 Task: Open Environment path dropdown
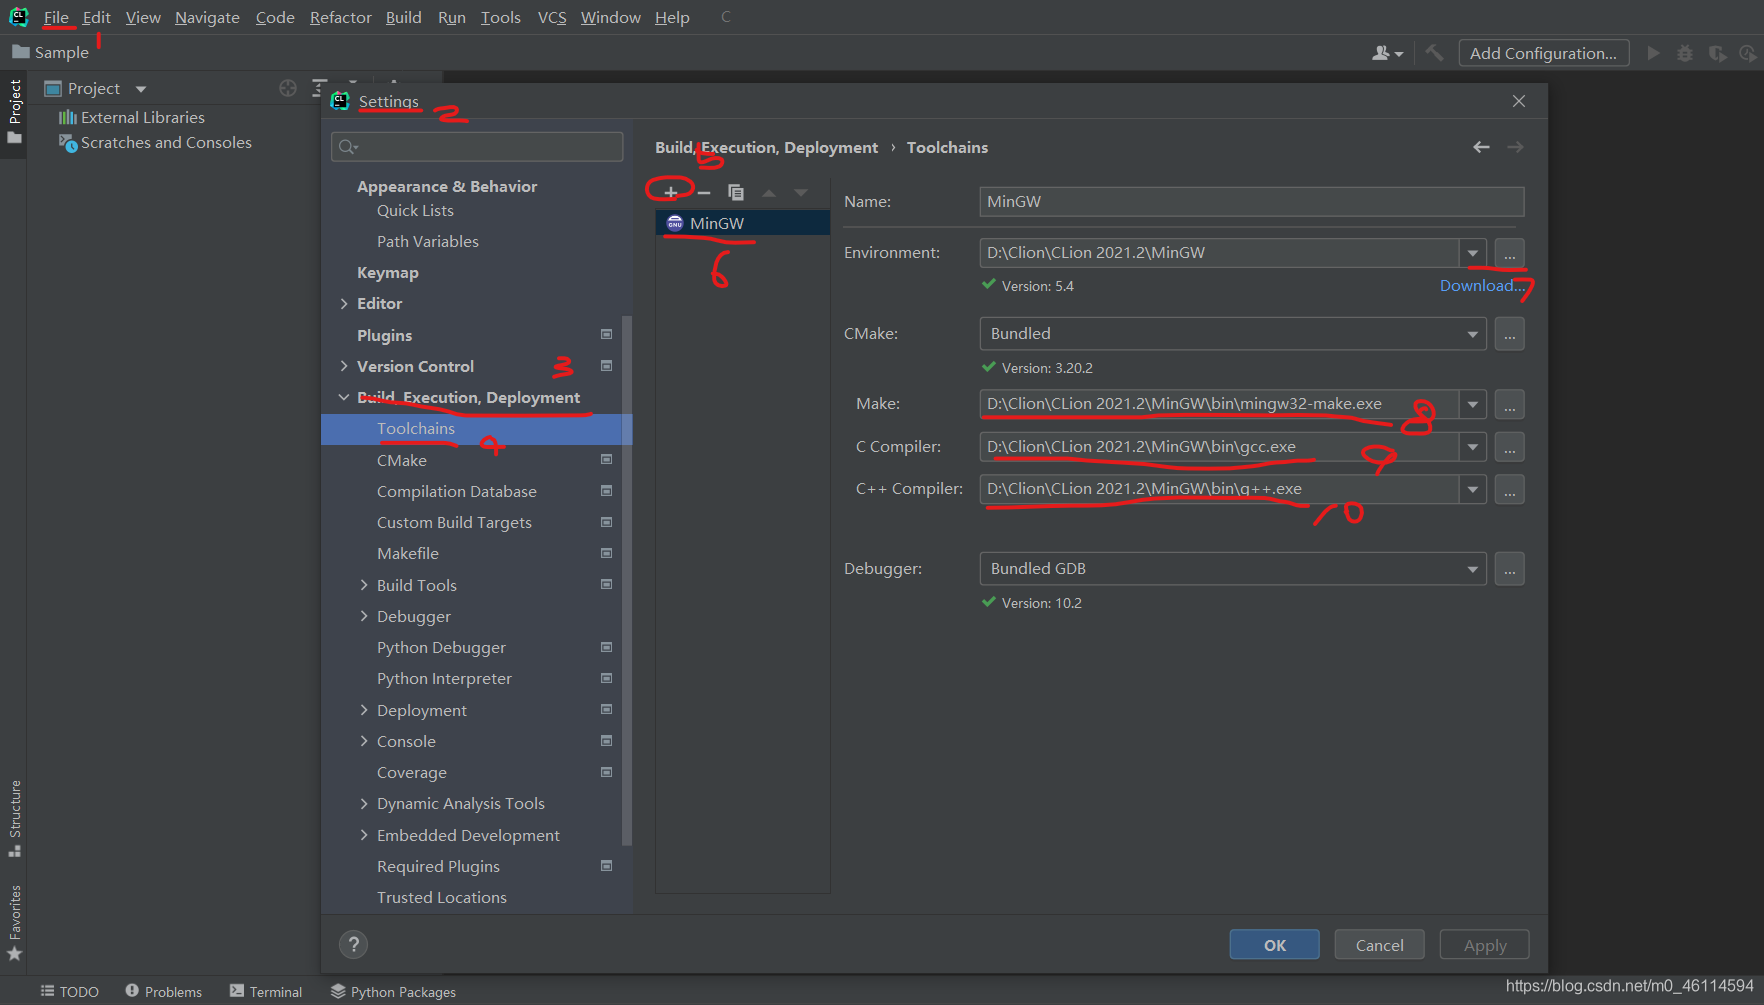point(1472,253)
